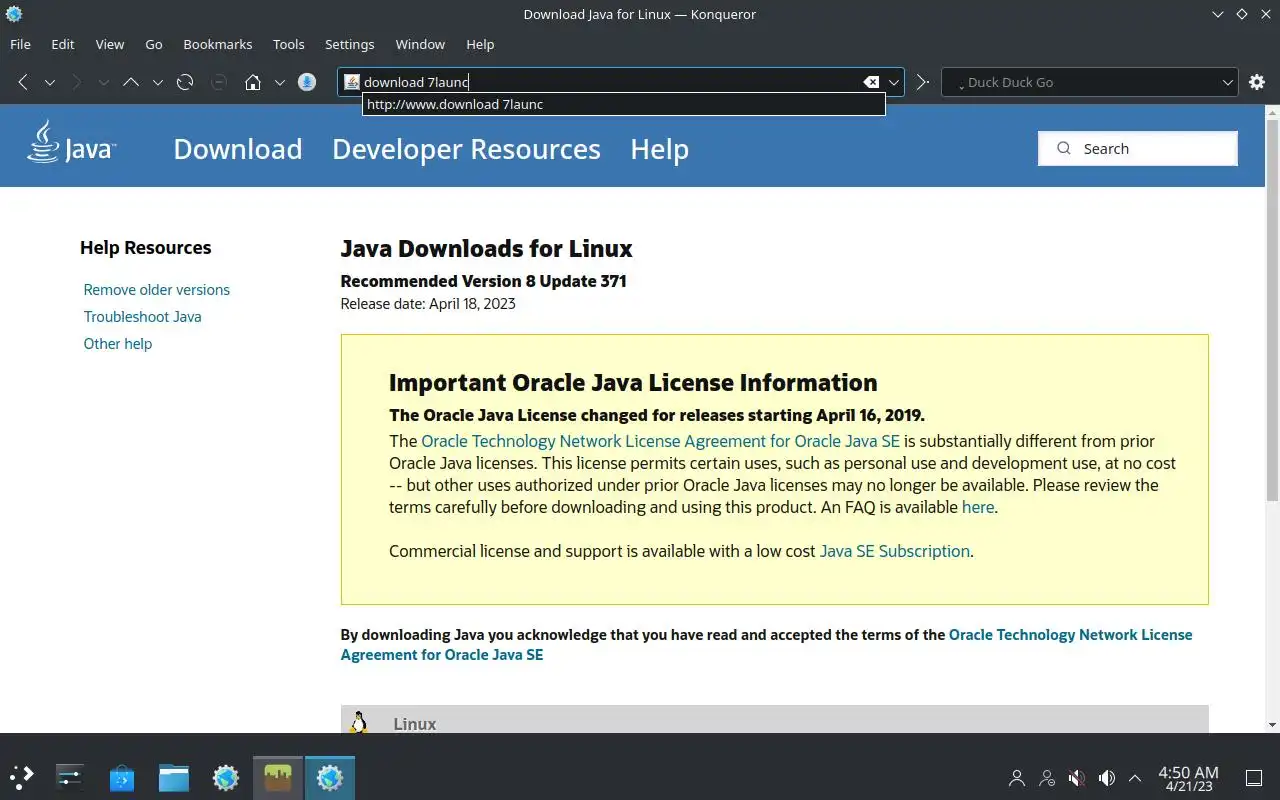Switch to the Minecraft block taskbar app

[x=278, y=776]
